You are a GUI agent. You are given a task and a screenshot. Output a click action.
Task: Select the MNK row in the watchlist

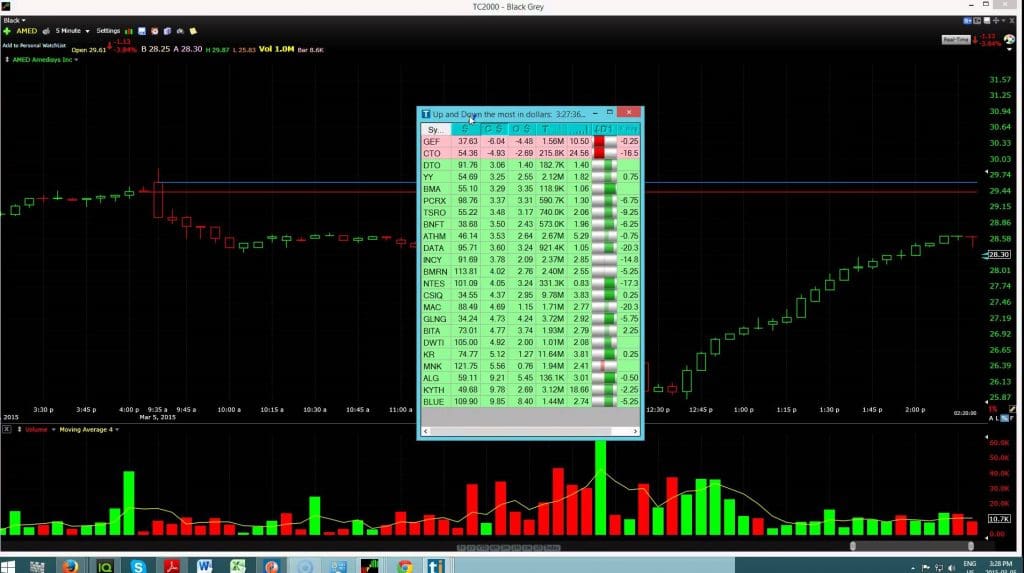coord(530,366)
